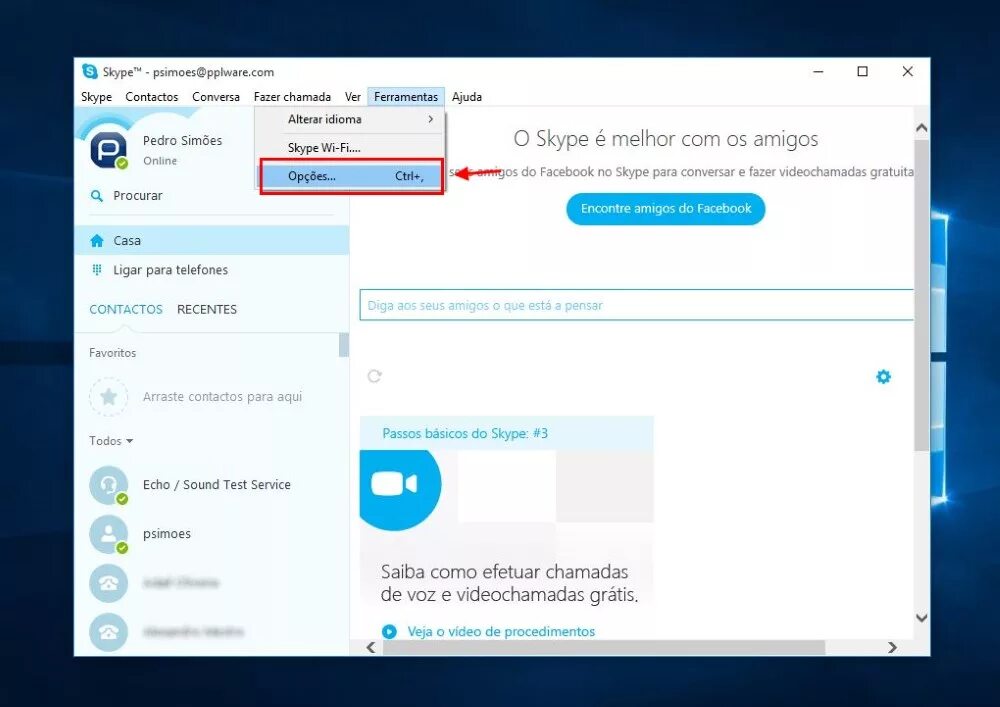Image resolution: width=1000 pixels, height=707 pixels.
Task: Click the Casa home icon
Action: pos(97,240)
